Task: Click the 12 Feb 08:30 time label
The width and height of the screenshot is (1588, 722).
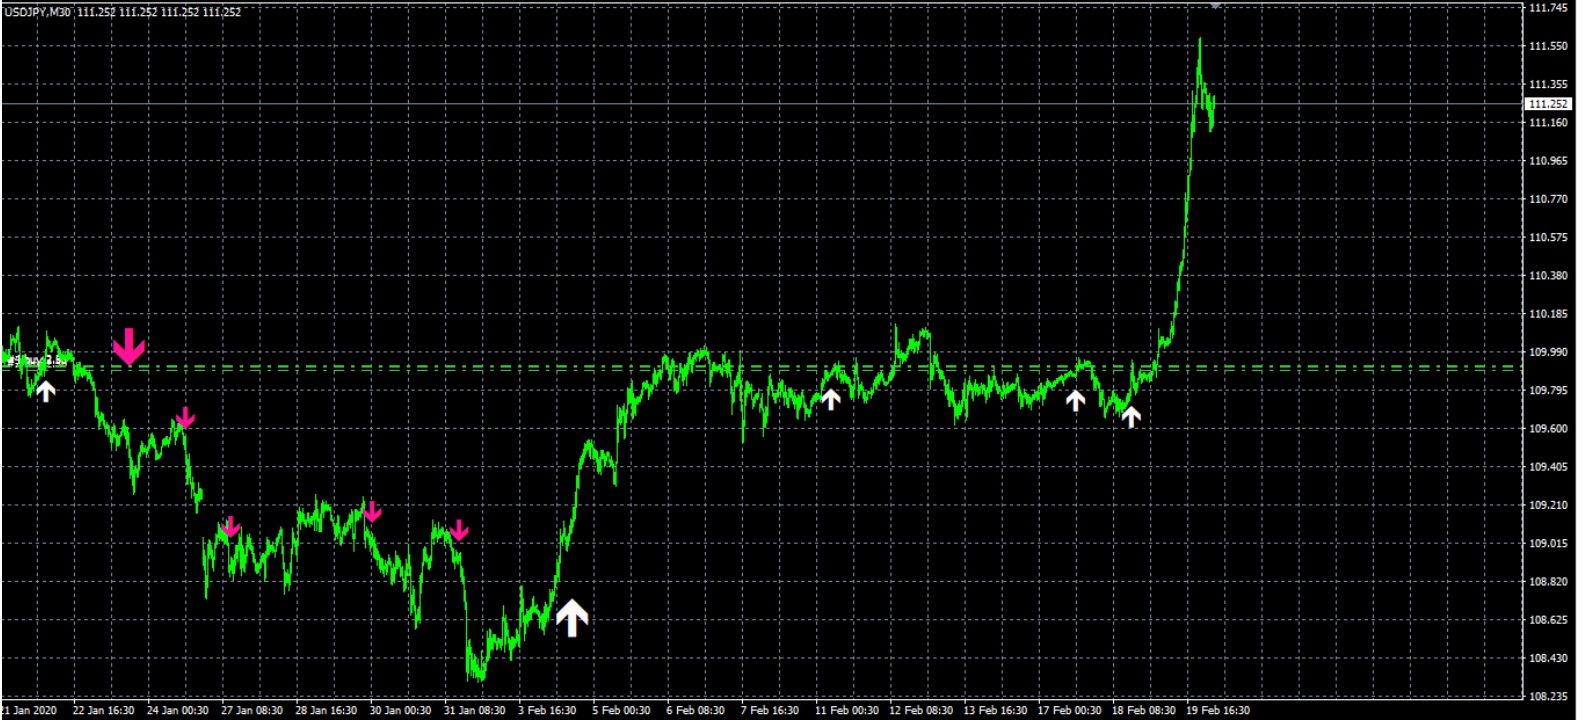Action: (921, 711)
